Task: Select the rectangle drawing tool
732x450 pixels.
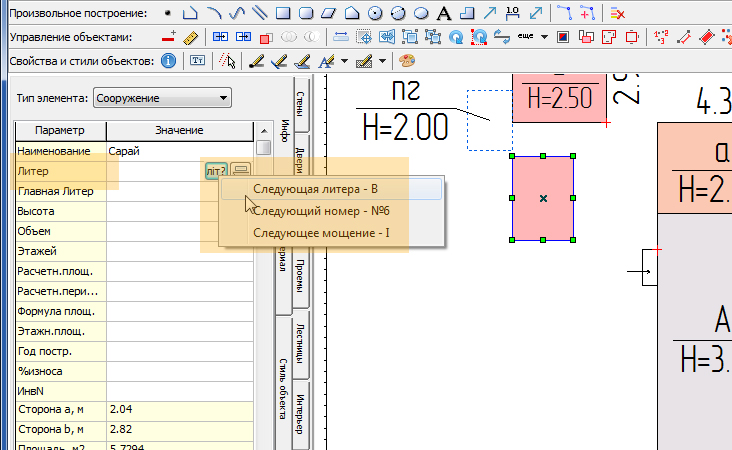Action: pos(283,13)
